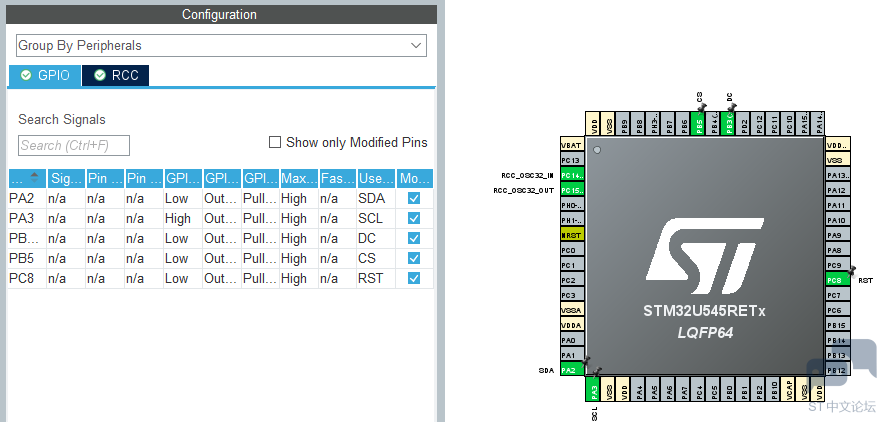Click the PA1 pin on chip
885x422 pixels.
pyautogui.click(x=572, y=355)
